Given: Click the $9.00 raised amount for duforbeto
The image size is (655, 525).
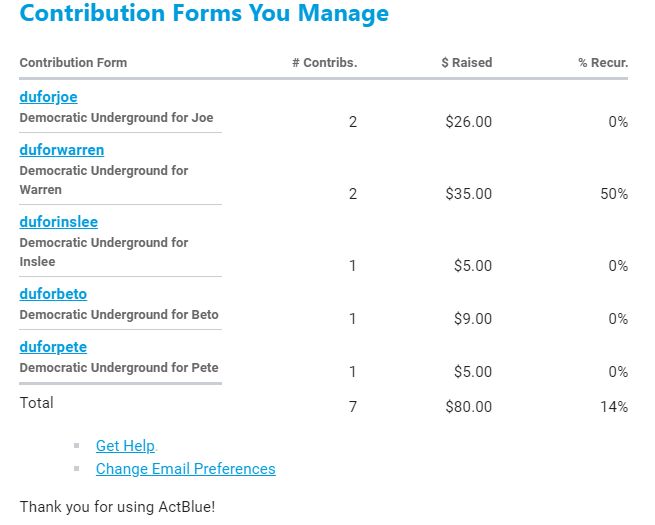Looking at the screenshot, I should (472, 319).
